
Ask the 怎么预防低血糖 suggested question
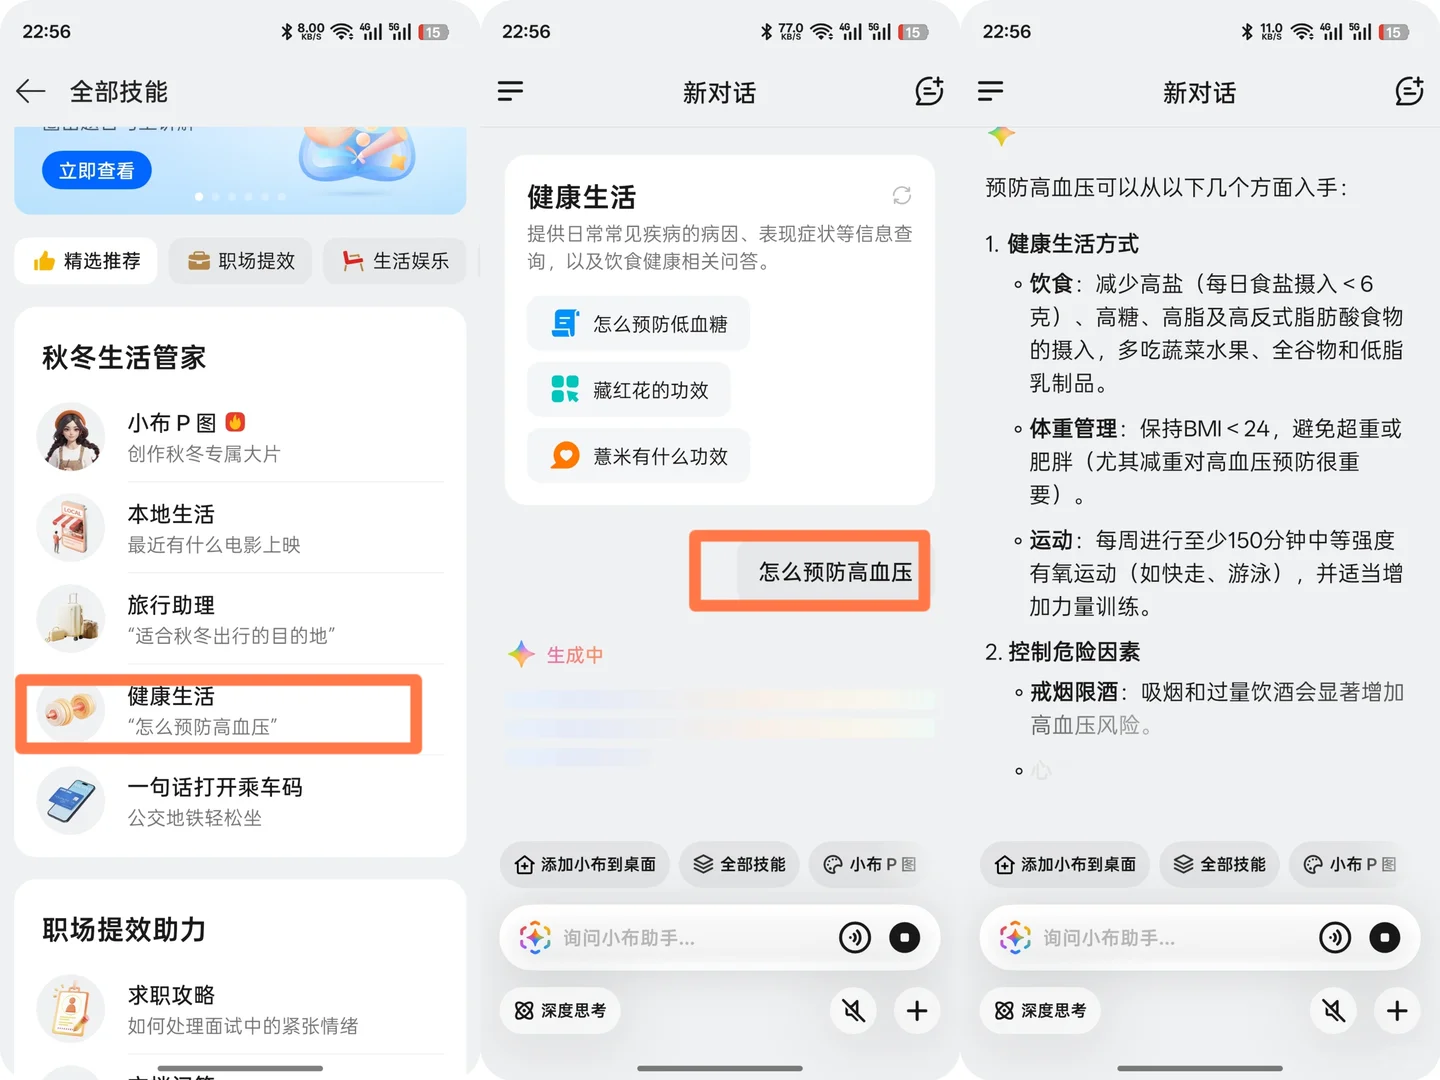[638, 323]
